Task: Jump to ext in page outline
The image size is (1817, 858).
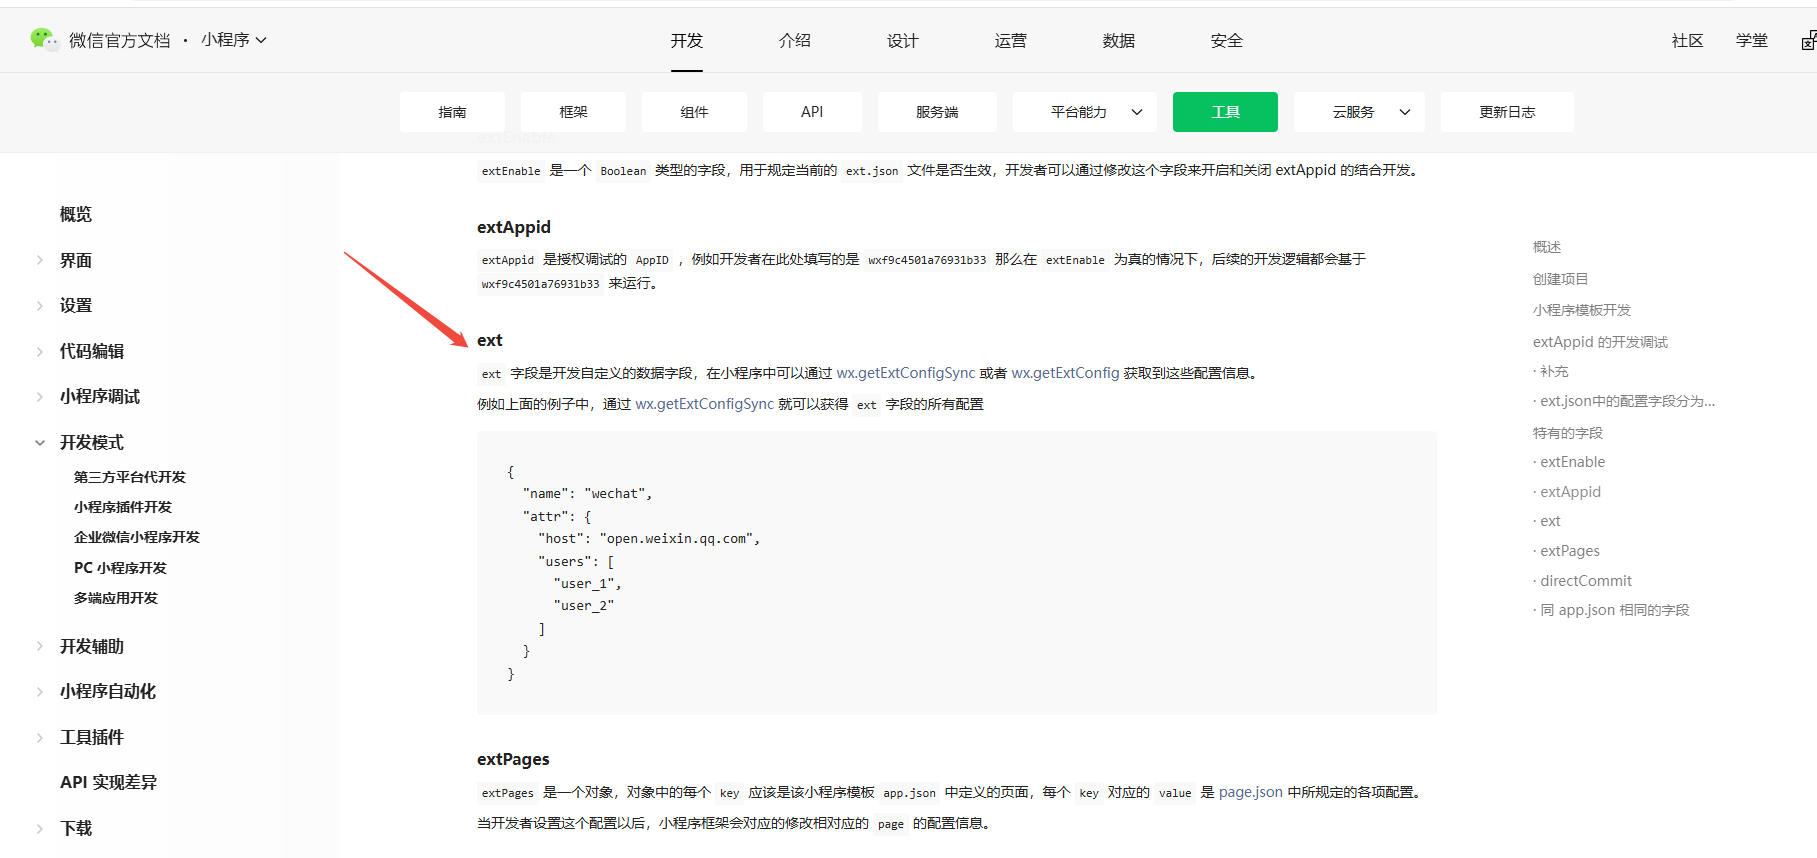Action: coord(1550,521)
